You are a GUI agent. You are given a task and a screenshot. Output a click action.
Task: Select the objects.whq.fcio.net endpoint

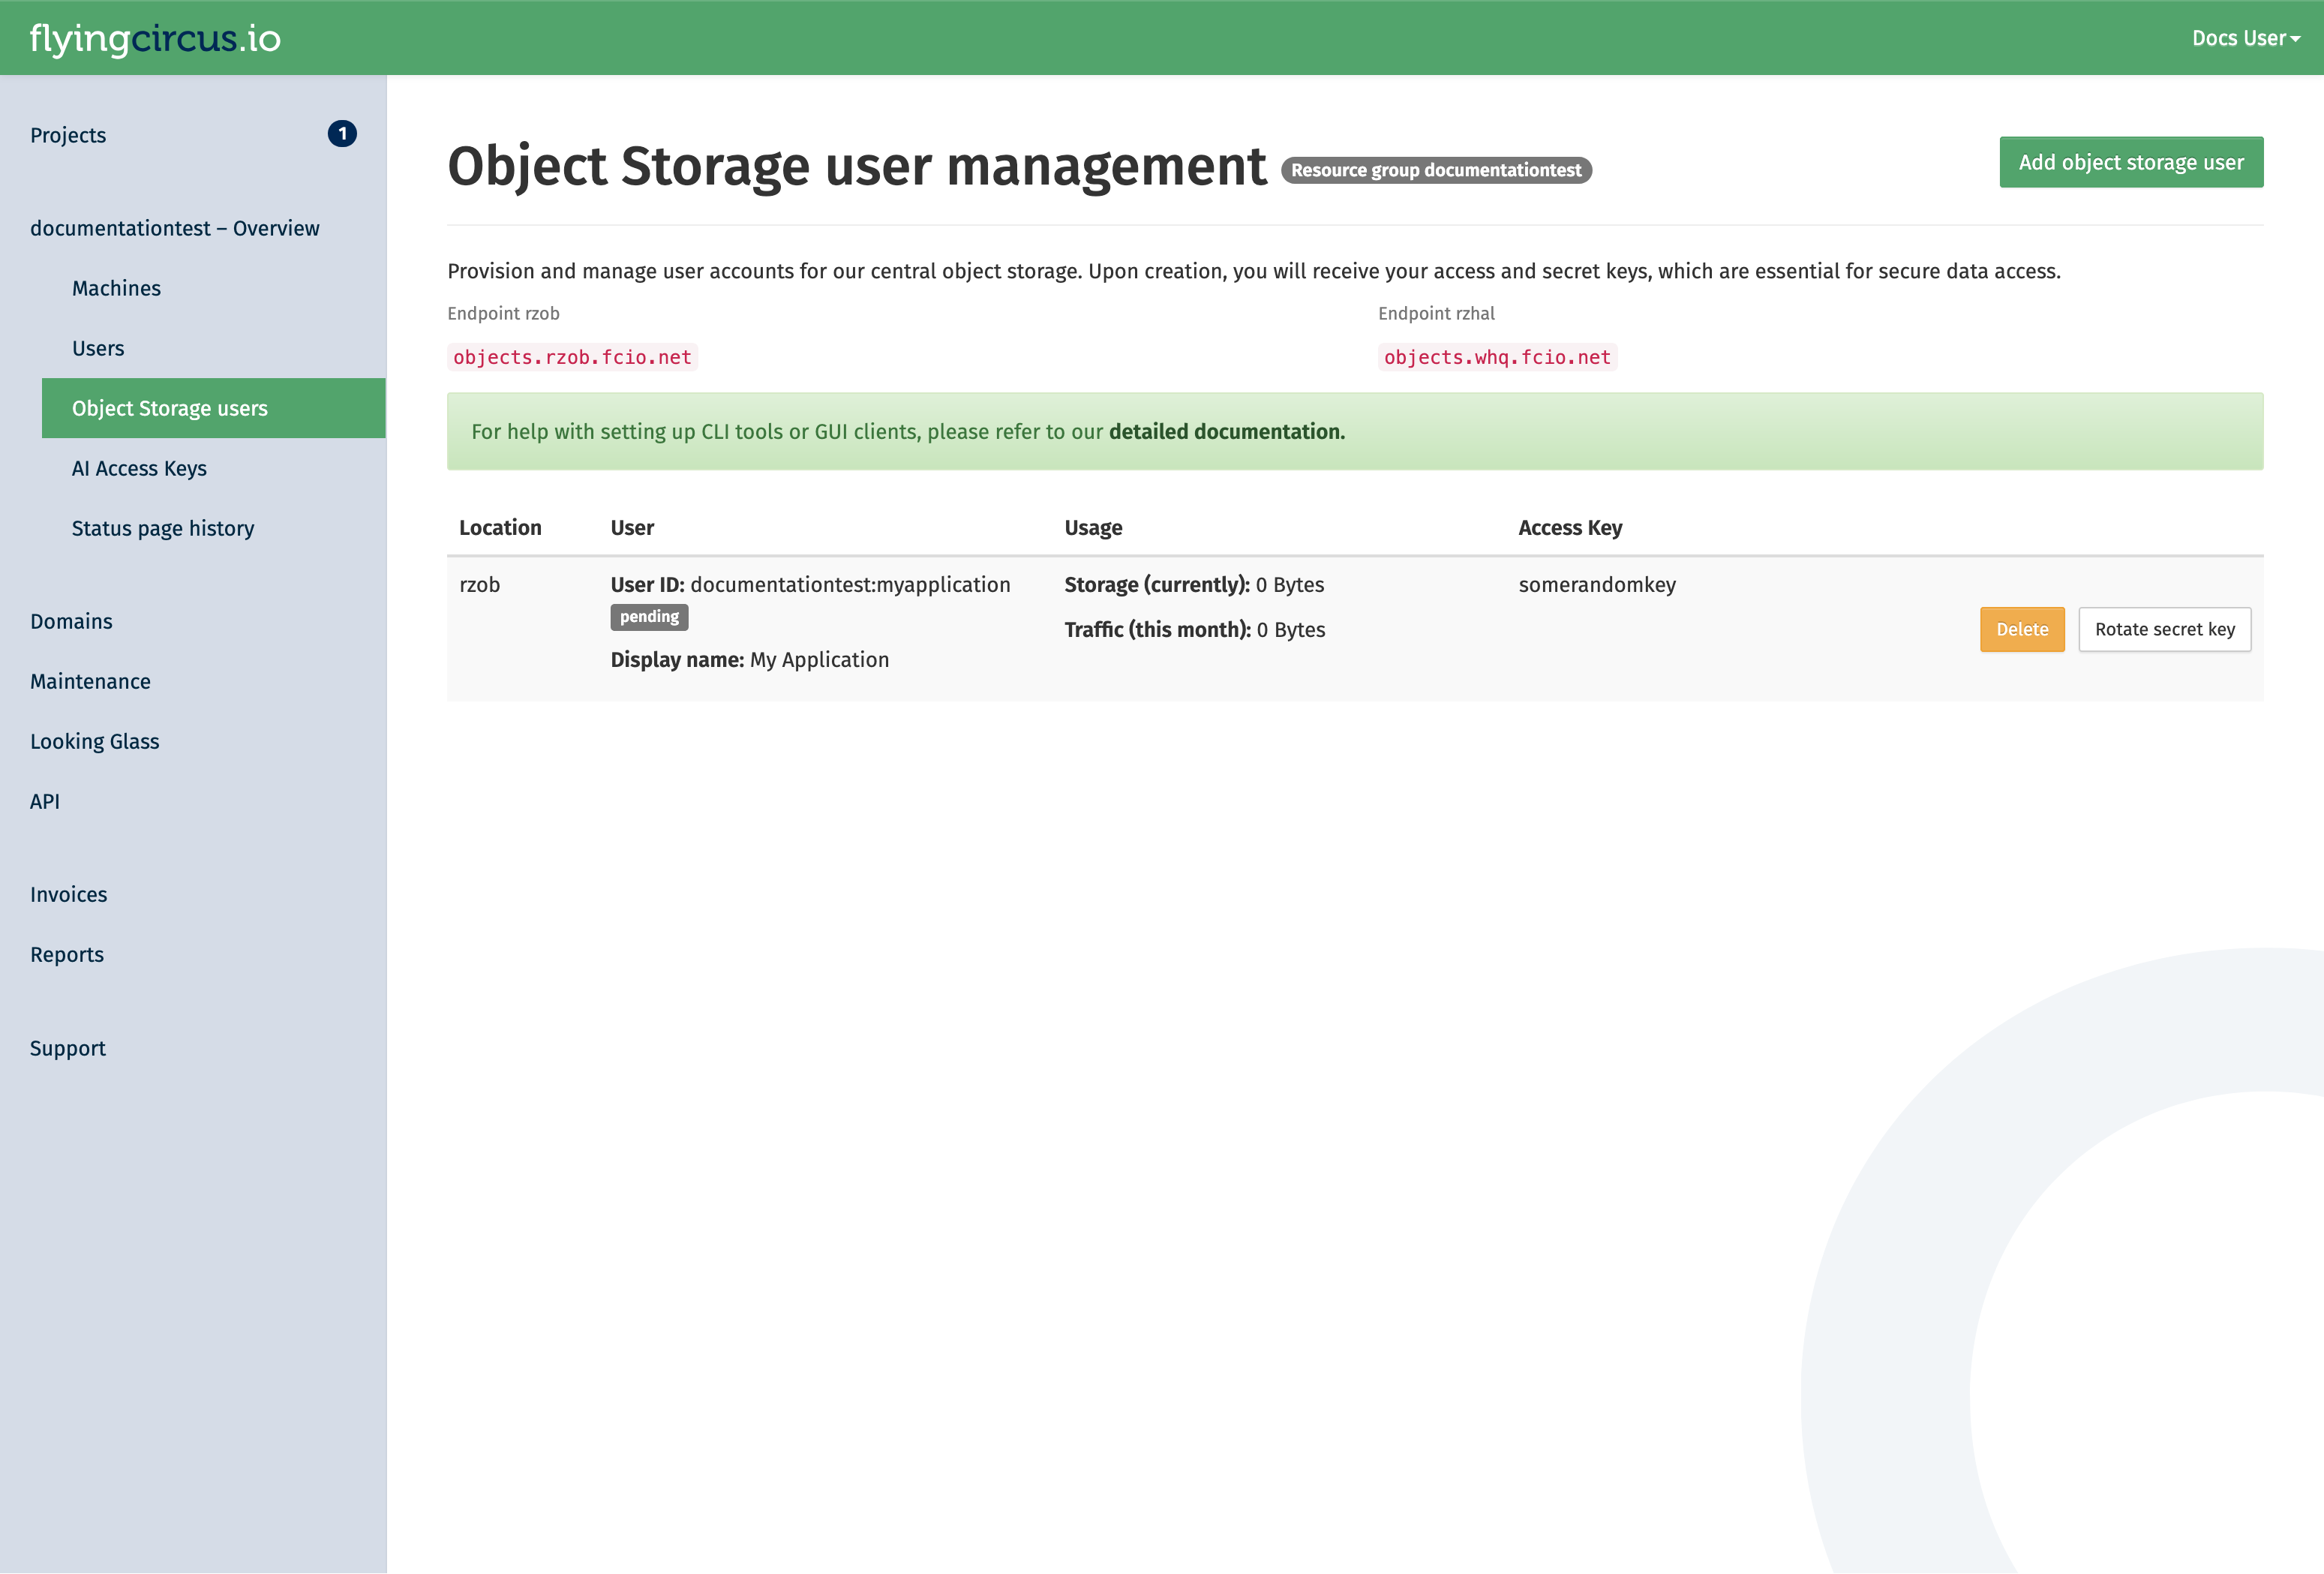[x=1497, y=357]
